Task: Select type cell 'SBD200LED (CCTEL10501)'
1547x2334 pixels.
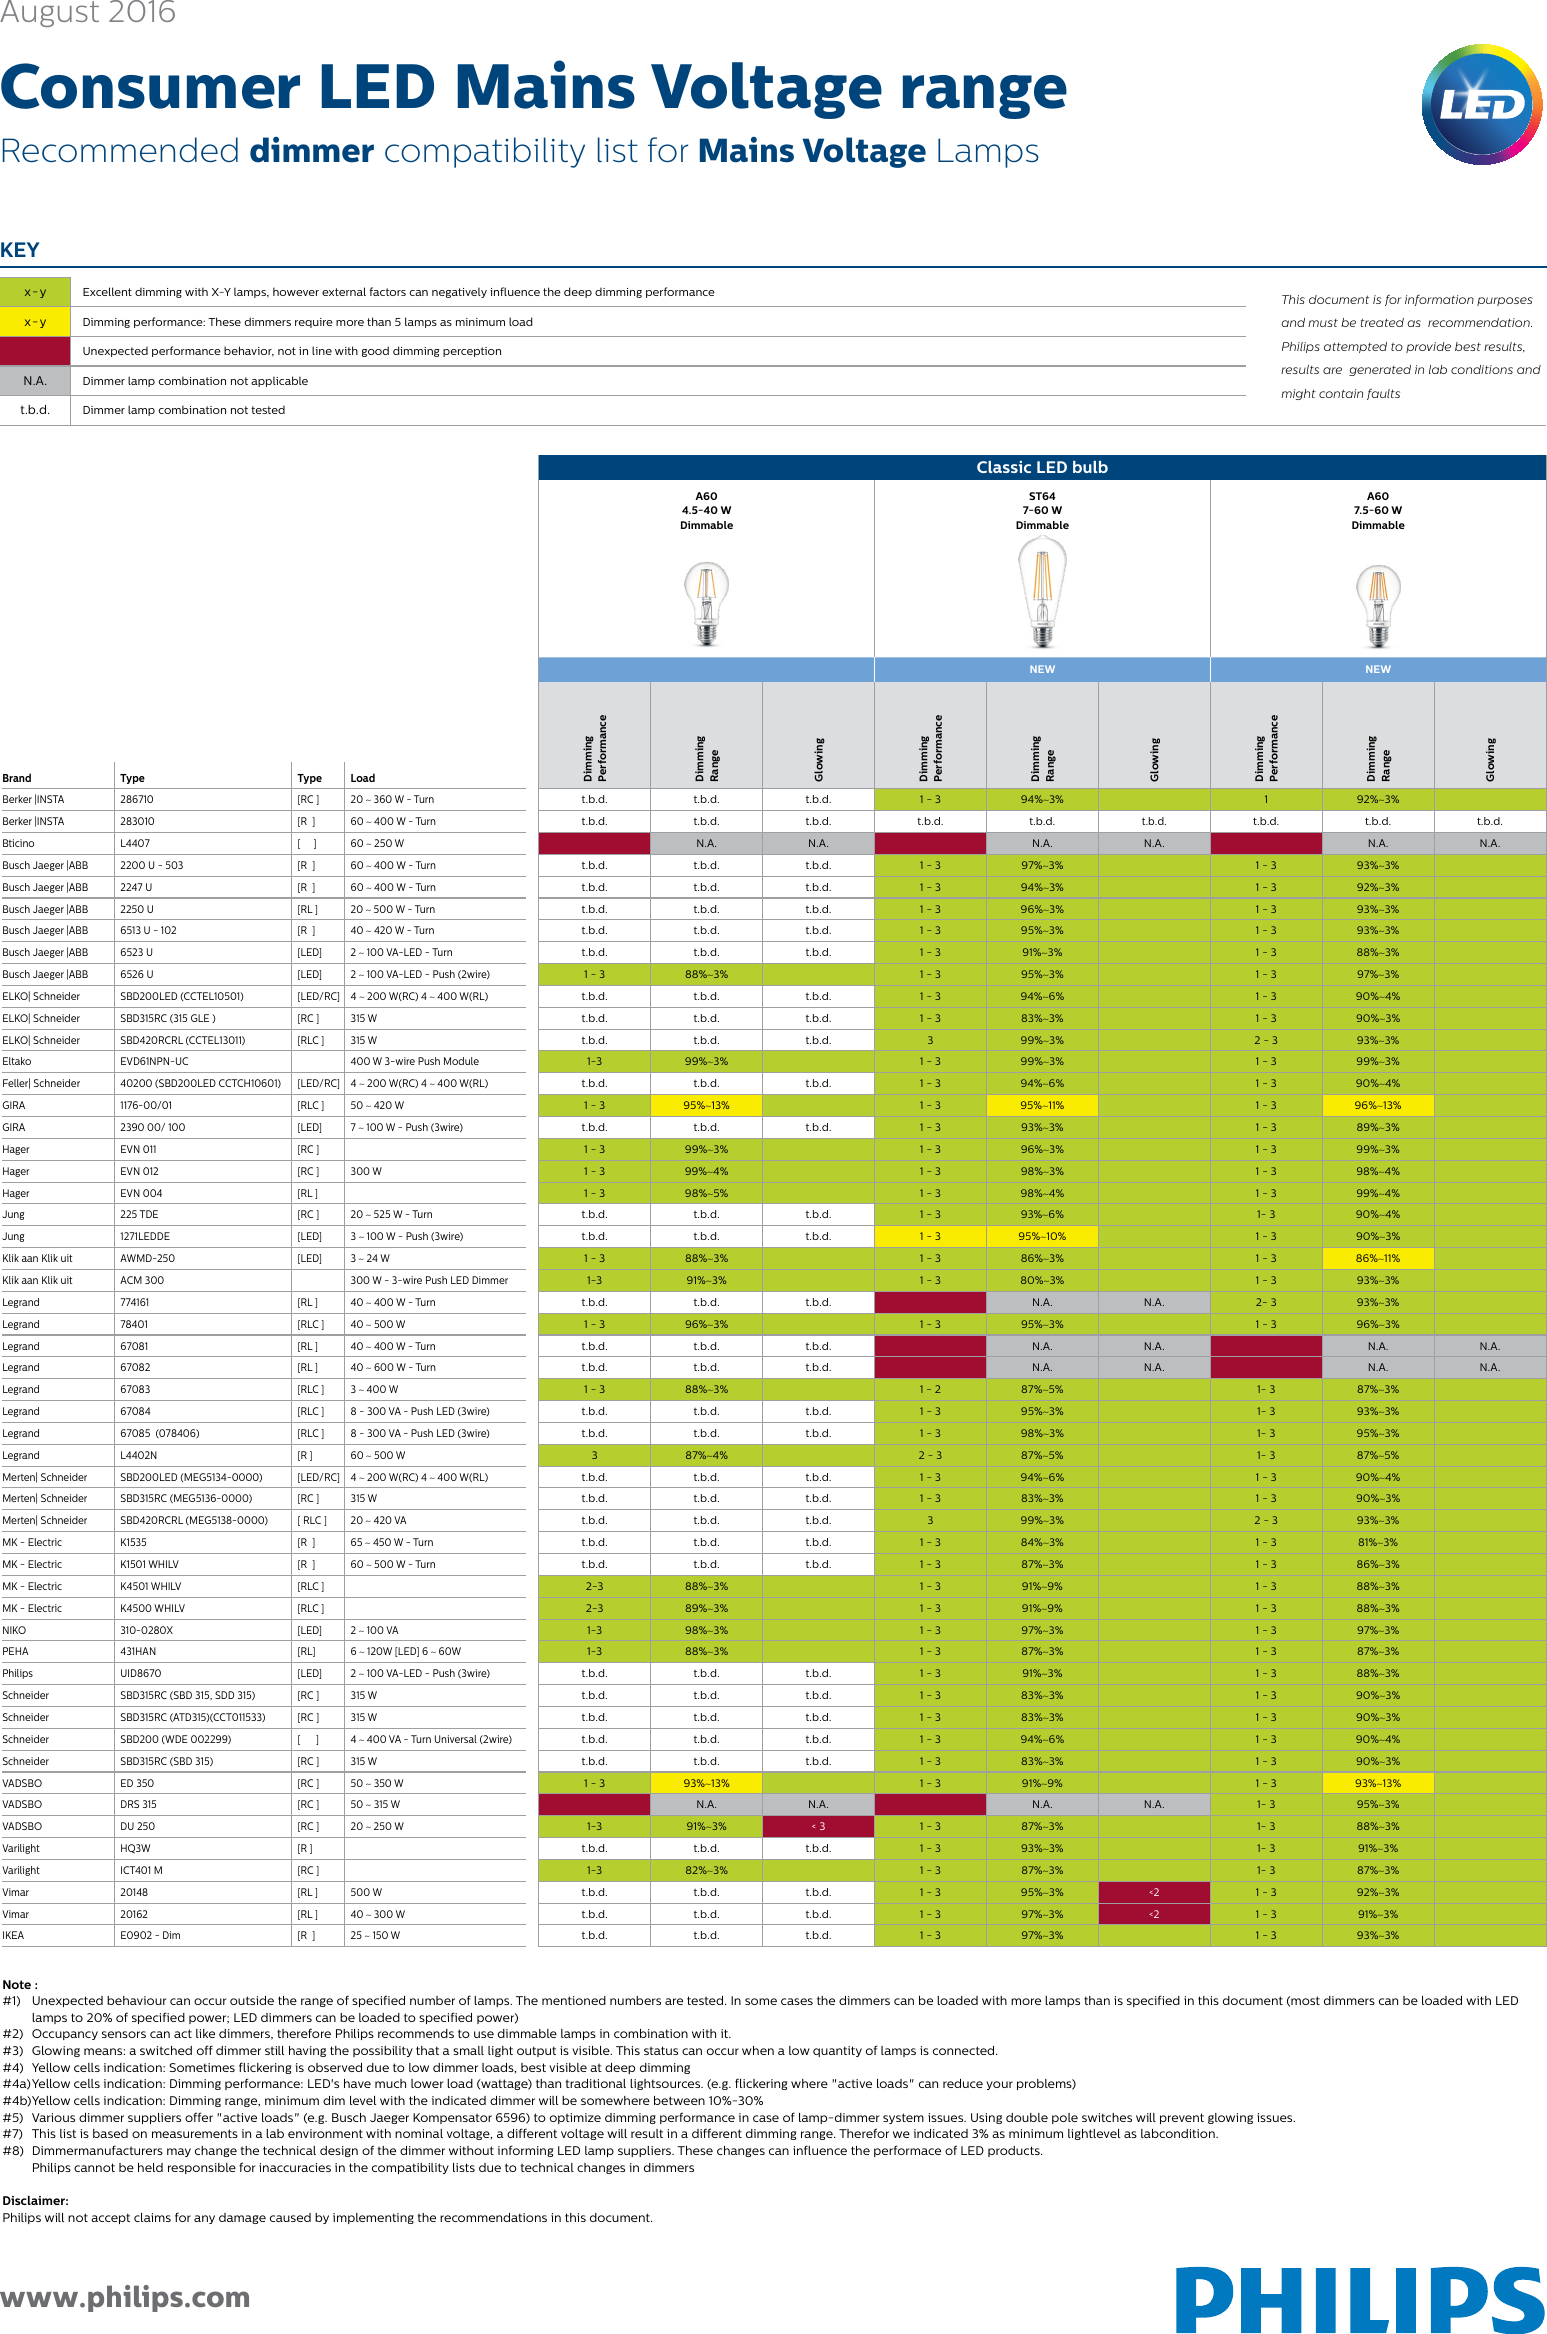Action: tap(182, 996)
